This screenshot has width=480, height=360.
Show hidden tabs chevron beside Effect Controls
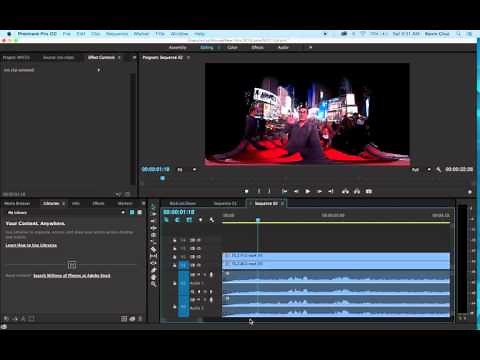pos(134,58)
